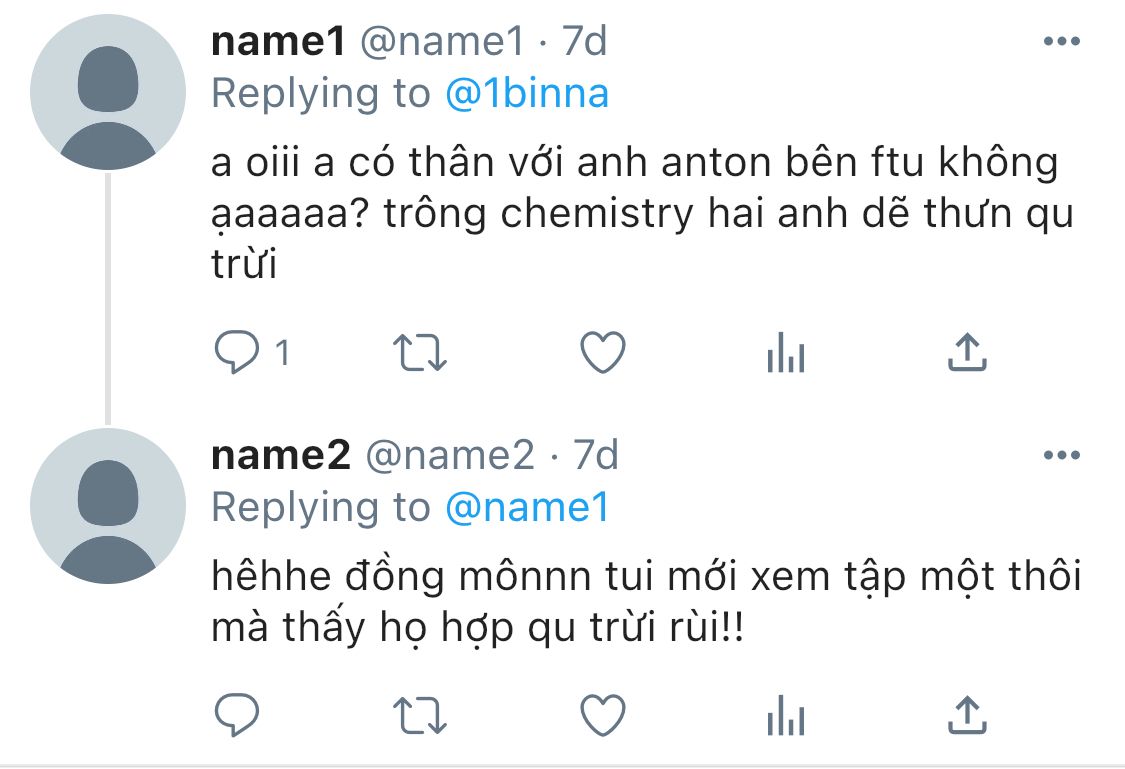Open the @name1 reply mention link
This screenshot has height=769, width=1125.
pyautogui.click(x=526, y=508)
